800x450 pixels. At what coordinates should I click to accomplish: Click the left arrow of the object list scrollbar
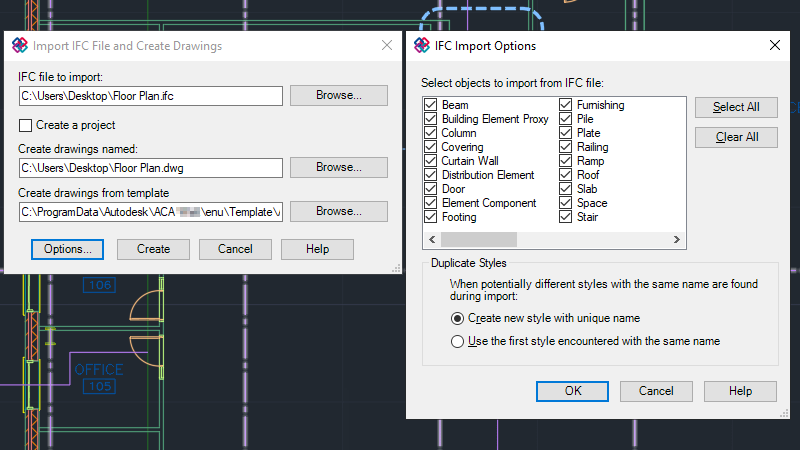click(x=432, y=239)
